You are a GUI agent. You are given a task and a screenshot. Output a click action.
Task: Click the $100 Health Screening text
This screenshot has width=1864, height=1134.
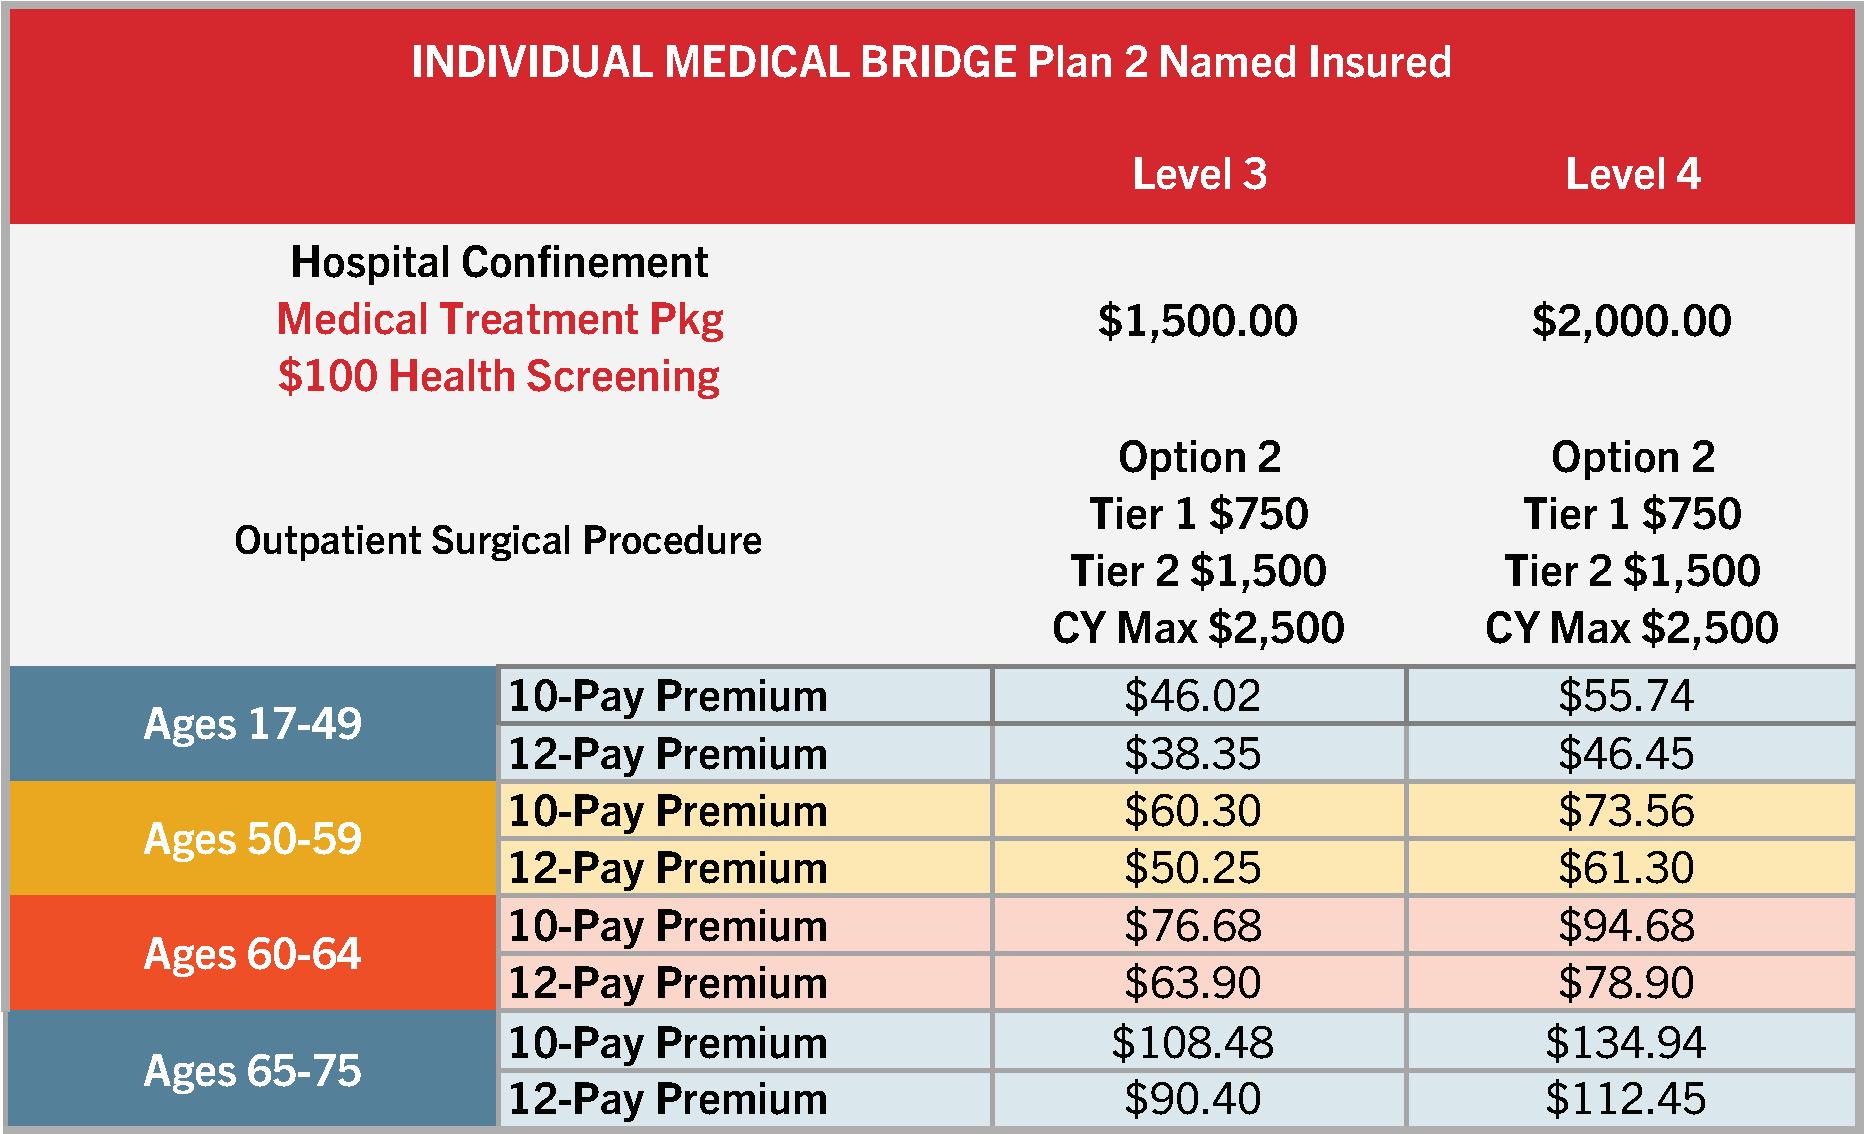[499, 376]
